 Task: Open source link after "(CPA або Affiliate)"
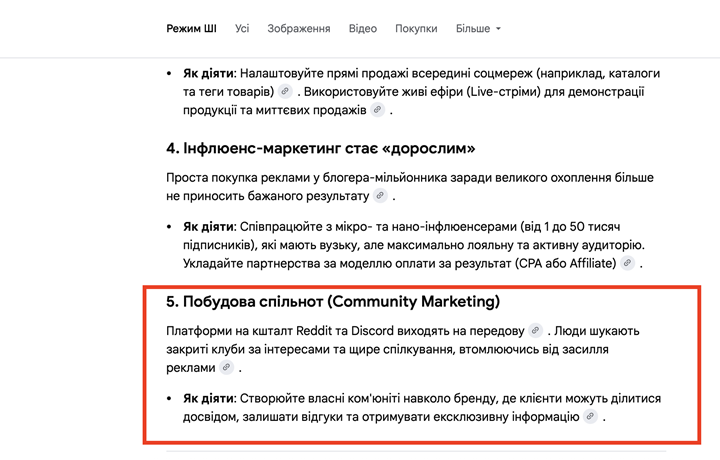tap(627, 263)
